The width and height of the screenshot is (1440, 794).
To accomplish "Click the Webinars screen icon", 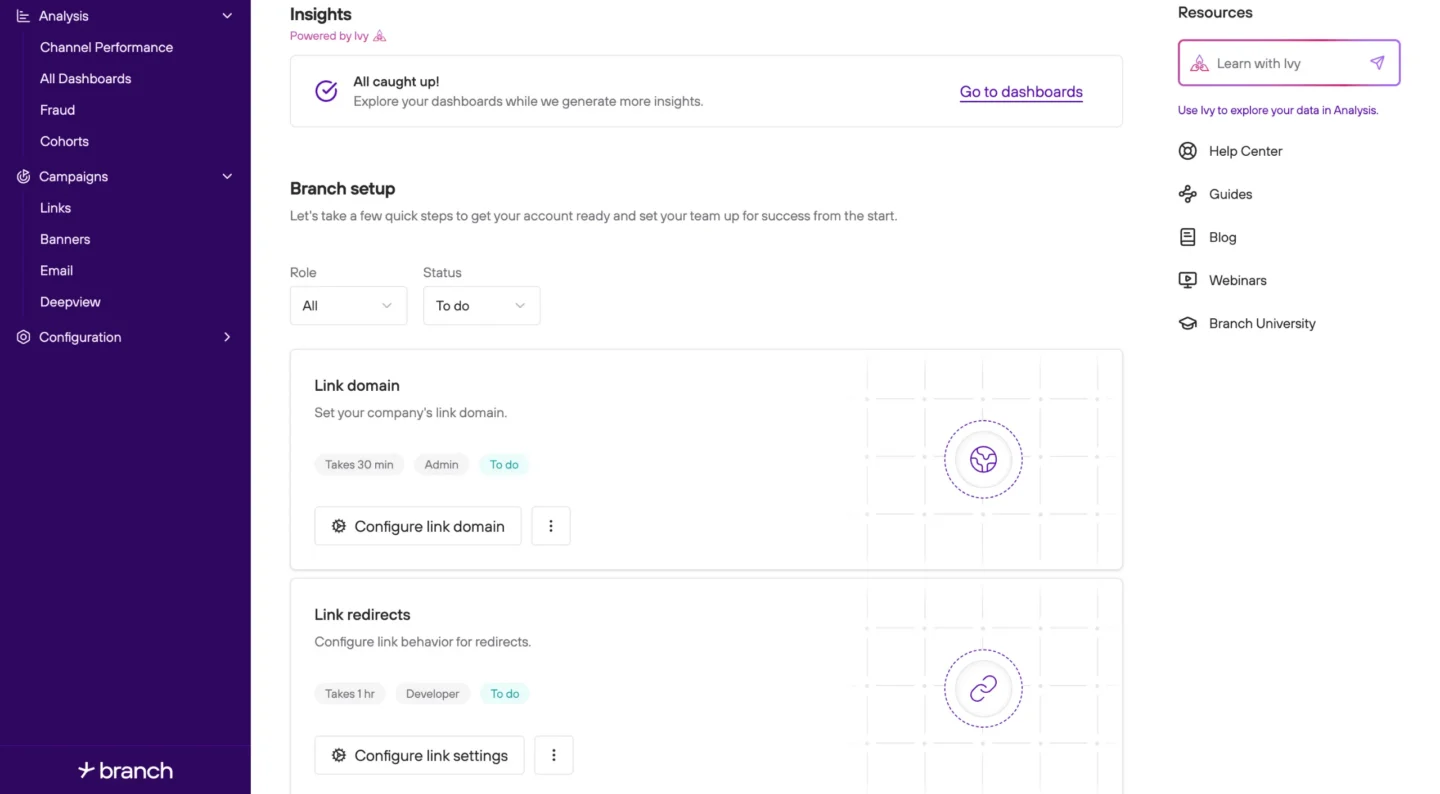I will click(1187, 280).
